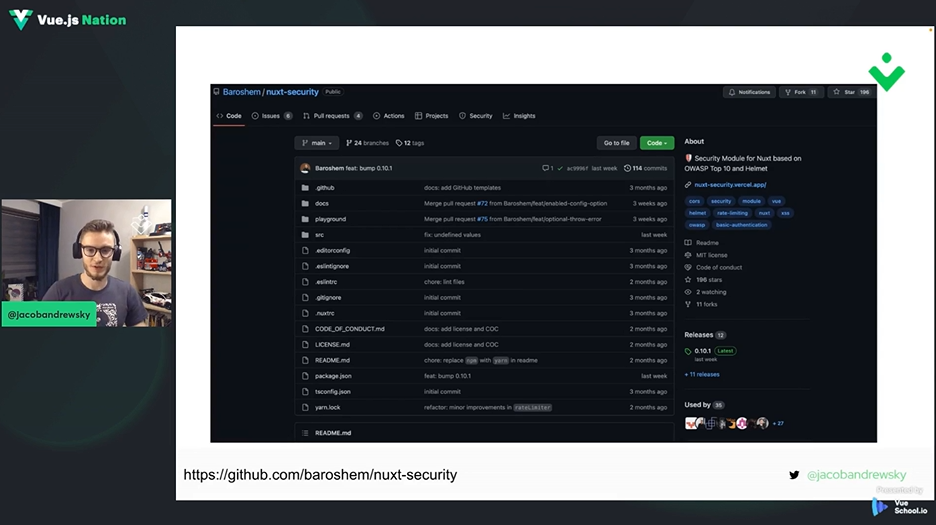The width and height of the screenshot is (936, 525).
Task: Show the 27 more dependents link
Action: coord(778,423)
